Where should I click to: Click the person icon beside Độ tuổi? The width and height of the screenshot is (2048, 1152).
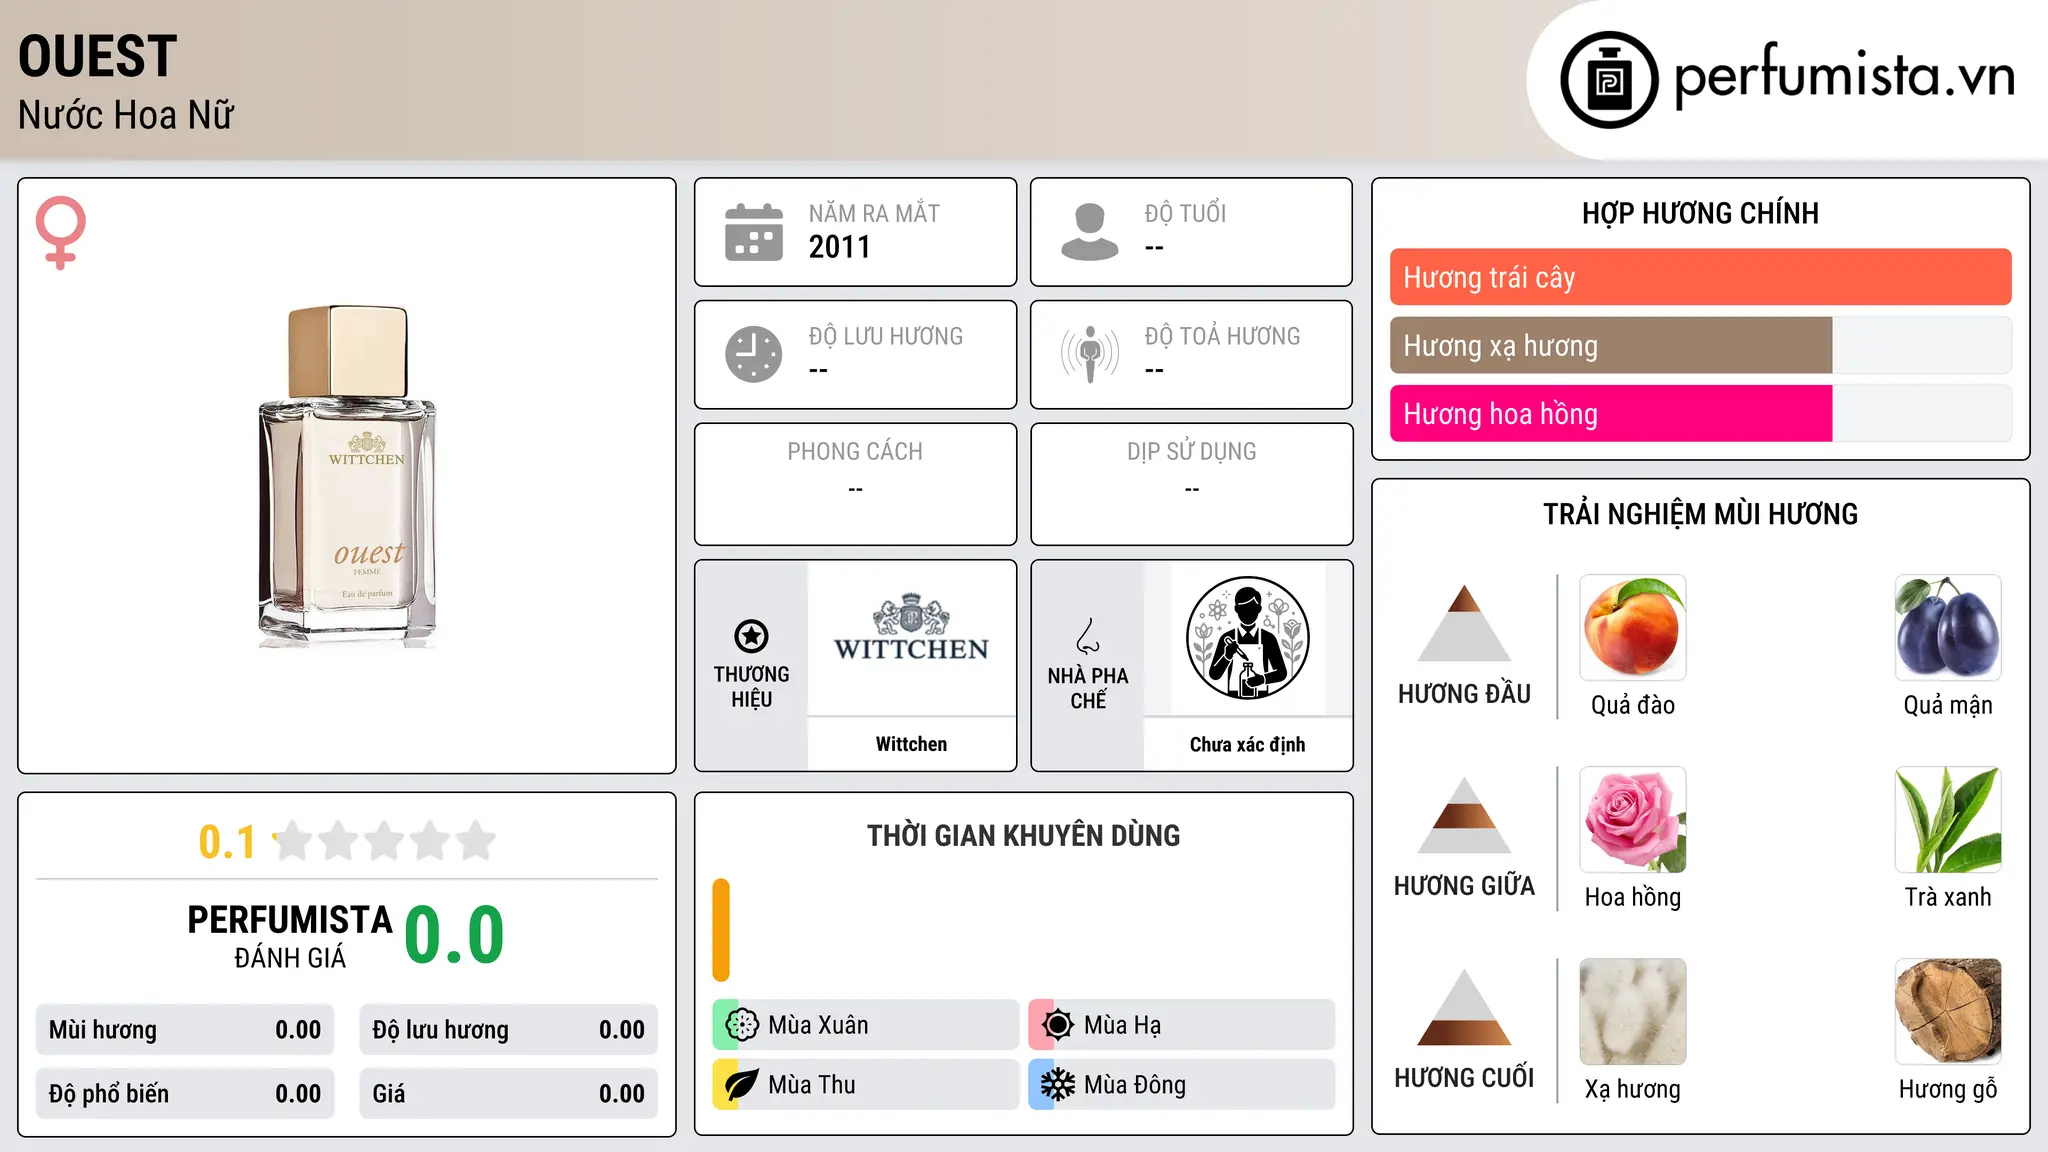point(1090,232)
